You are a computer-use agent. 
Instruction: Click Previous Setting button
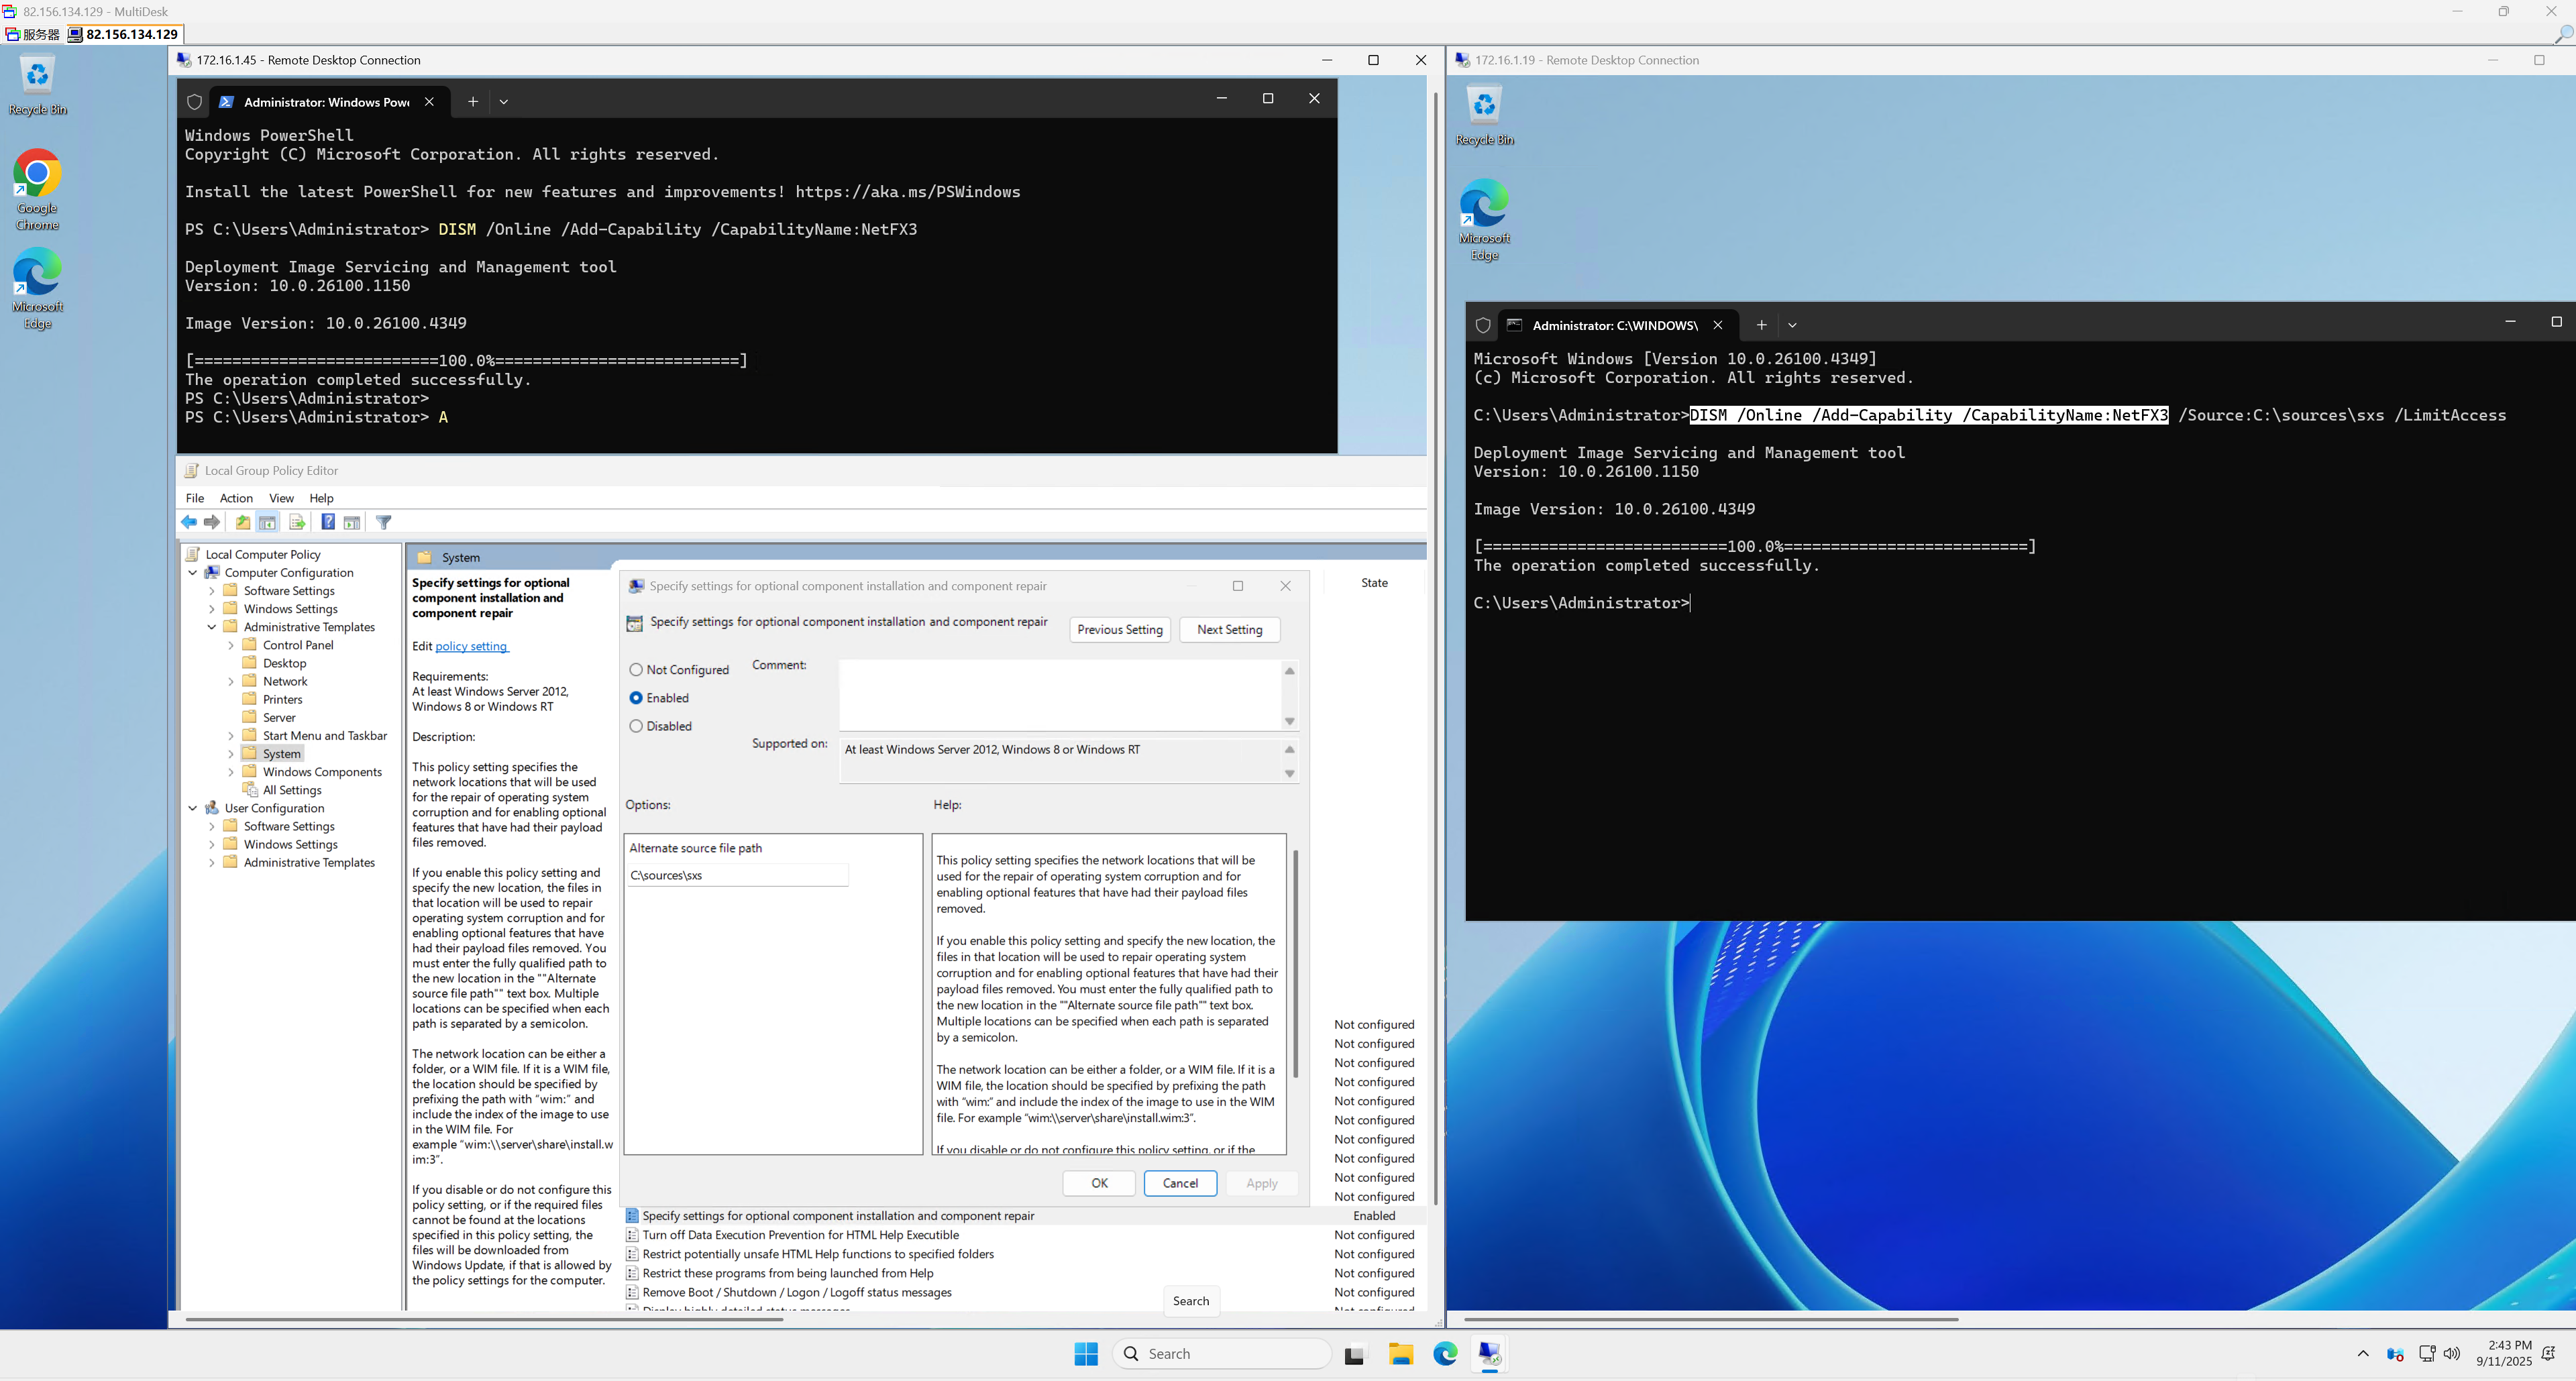(x=1120, y=630)
